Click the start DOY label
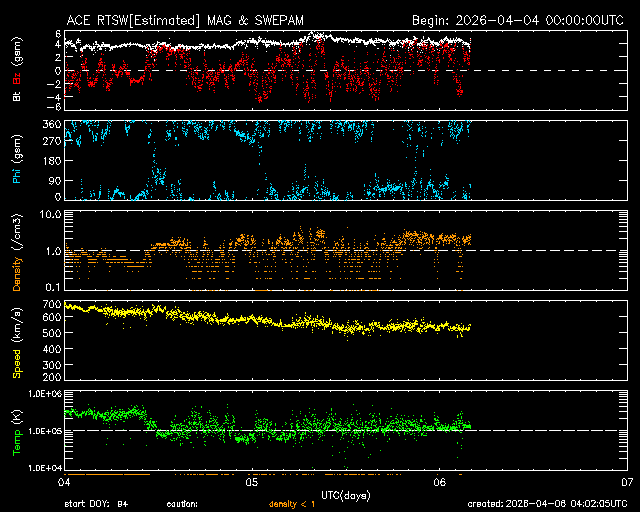The width and height of the screenshot is (640, 512). 98,504
